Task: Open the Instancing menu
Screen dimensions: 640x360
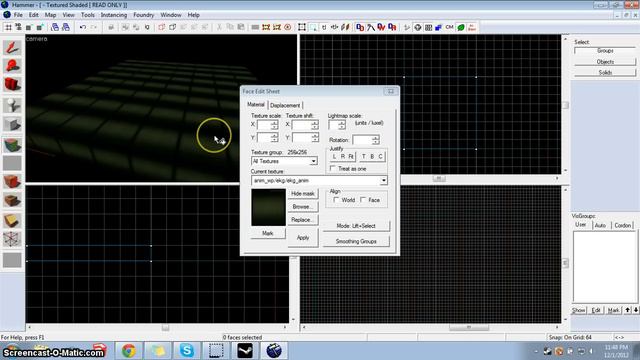Action: (x=114, y=15)
